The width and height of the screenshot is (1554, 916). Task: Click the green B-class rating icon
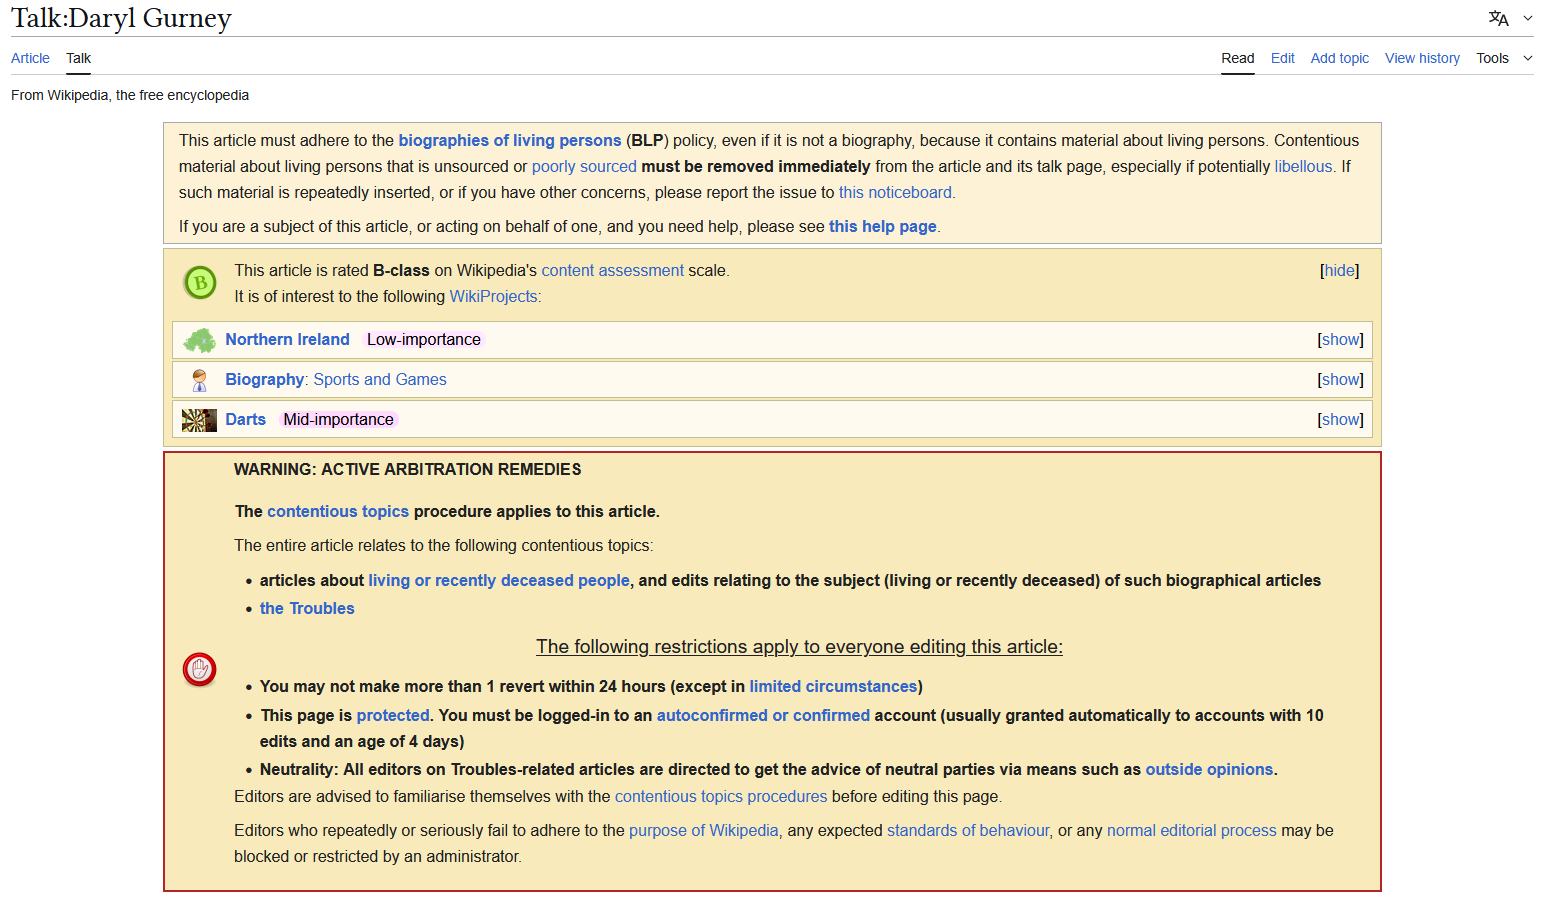200,283
